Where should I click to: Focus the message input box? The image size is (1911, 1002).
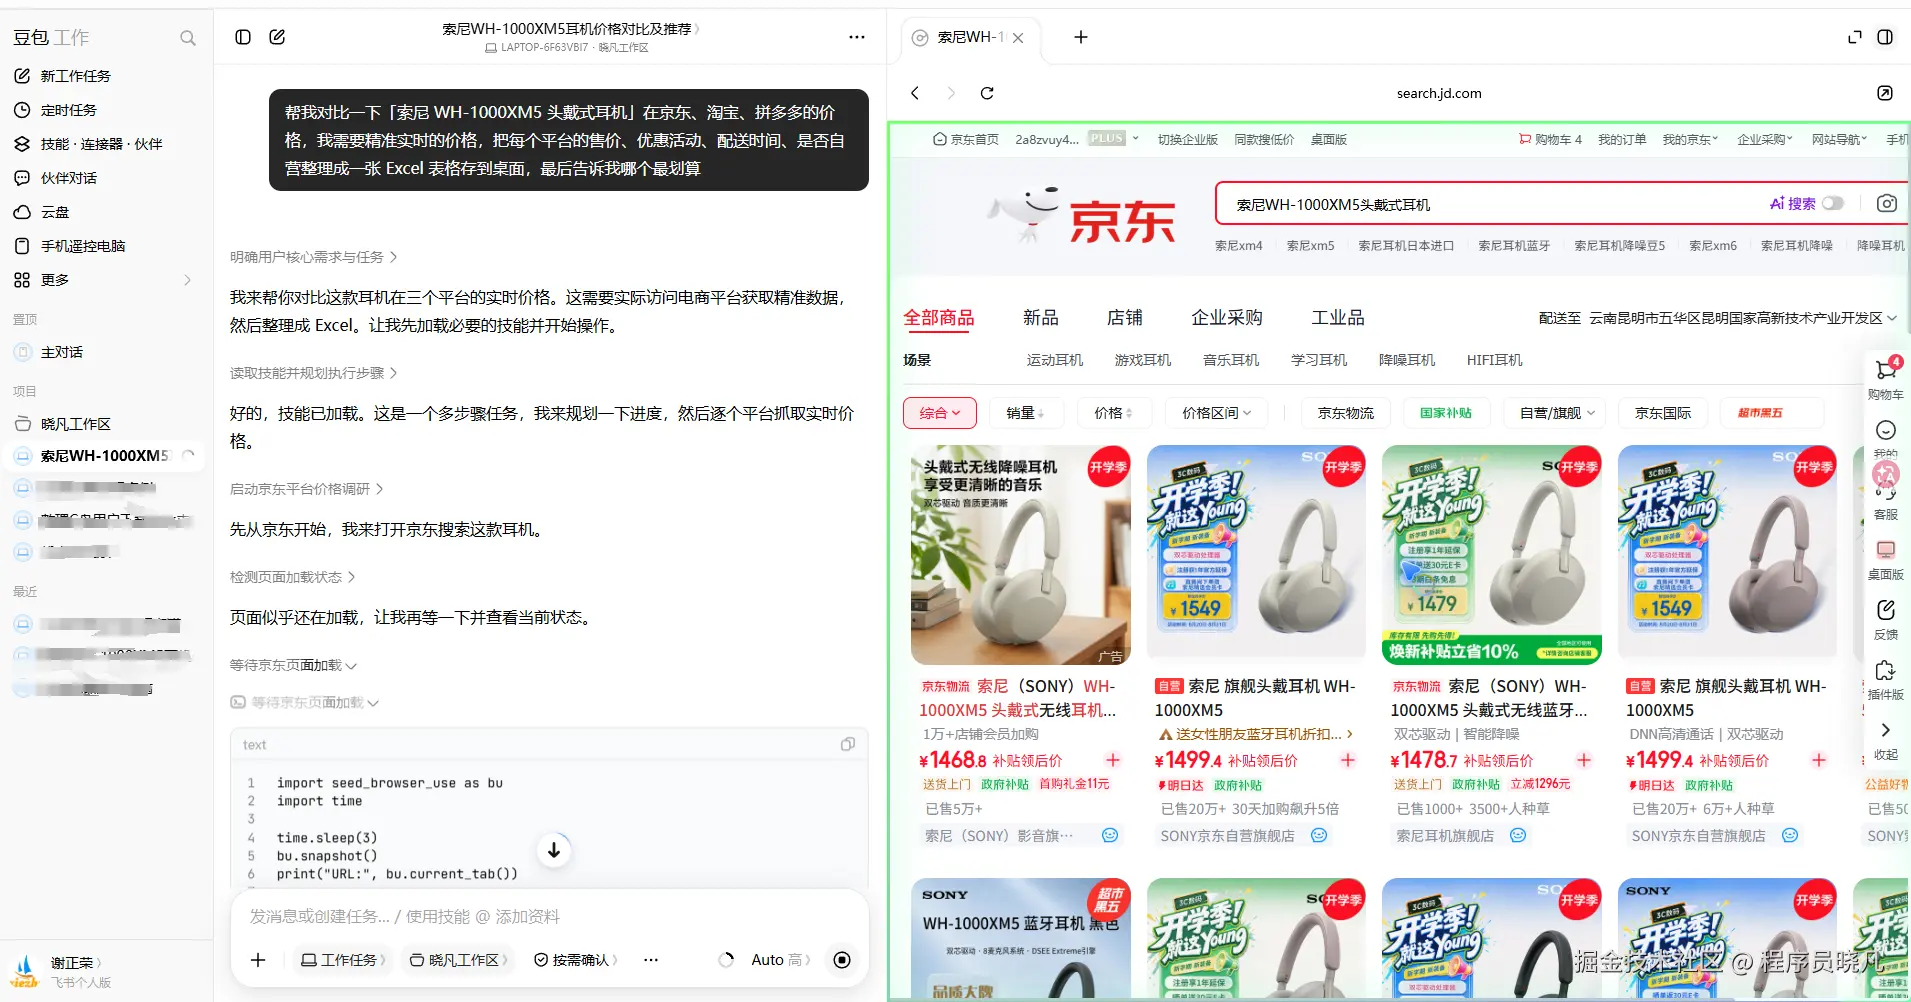pos(549,916)
